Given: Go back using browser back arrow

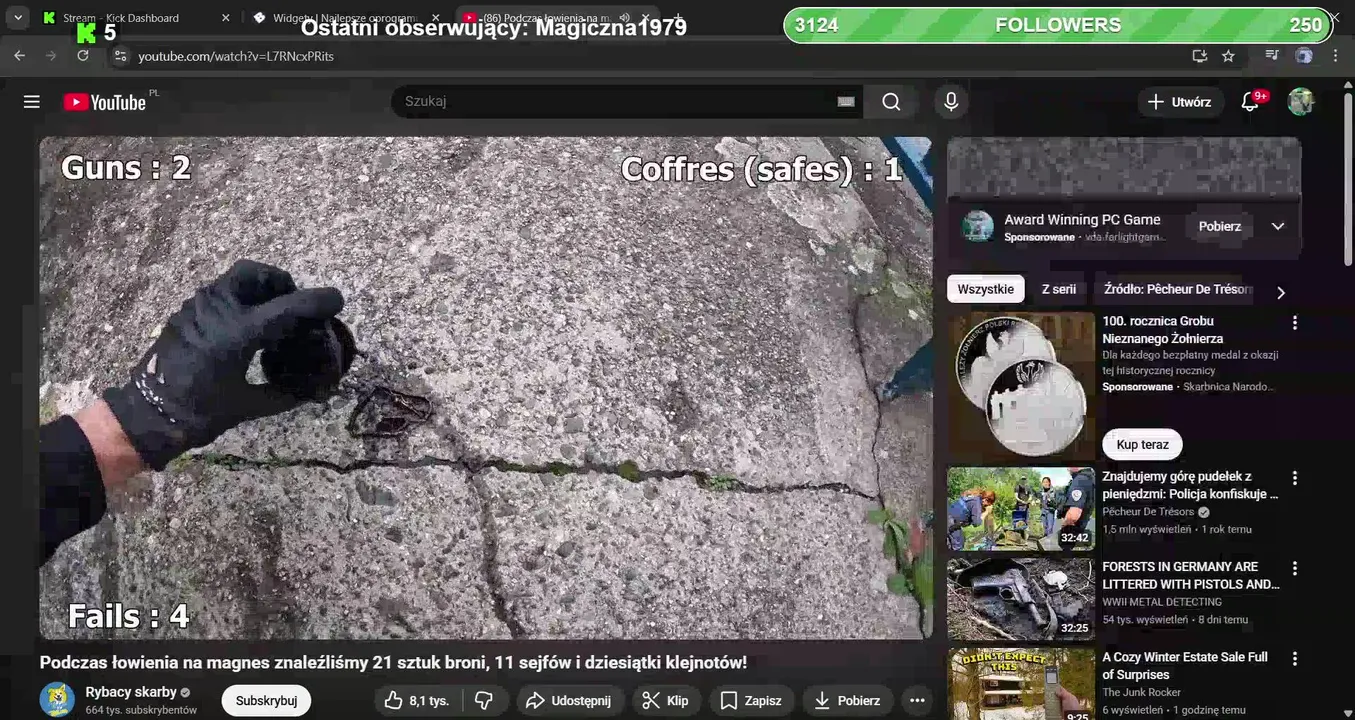Looking at the screenshot, I should pos(19,56).
